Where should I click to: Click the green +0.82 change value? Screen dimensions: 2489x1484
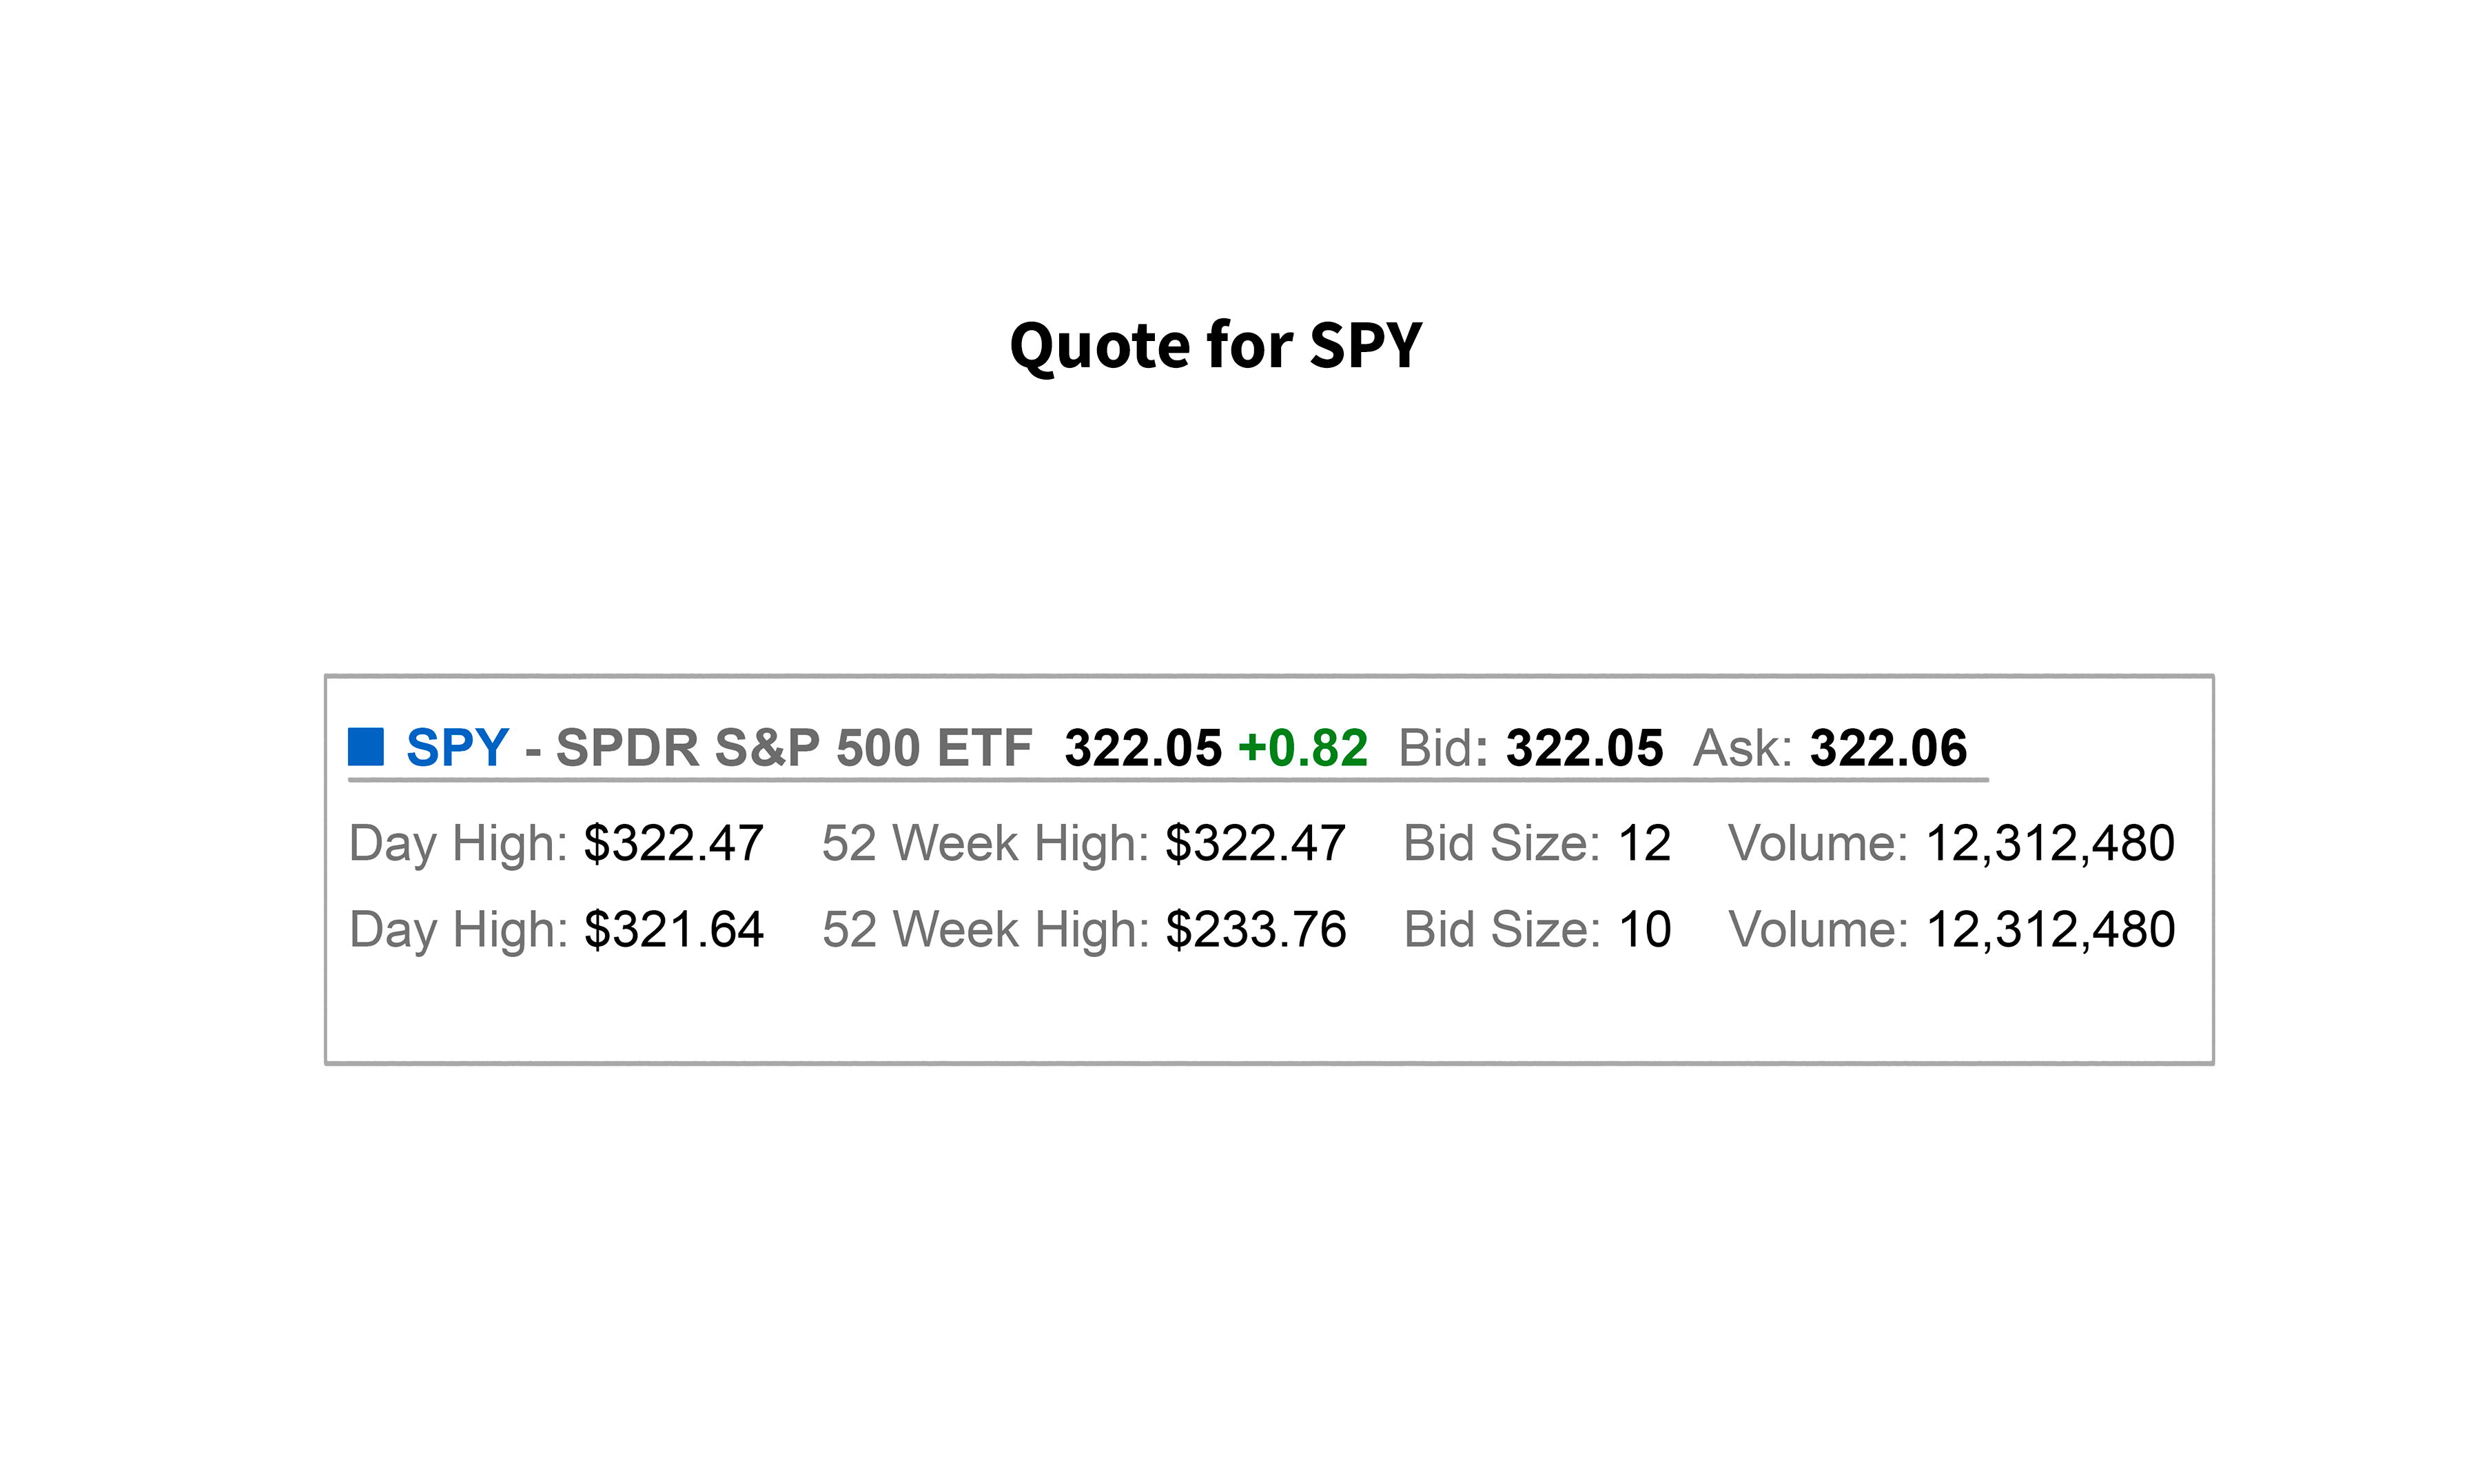[x=1303, y=748]
